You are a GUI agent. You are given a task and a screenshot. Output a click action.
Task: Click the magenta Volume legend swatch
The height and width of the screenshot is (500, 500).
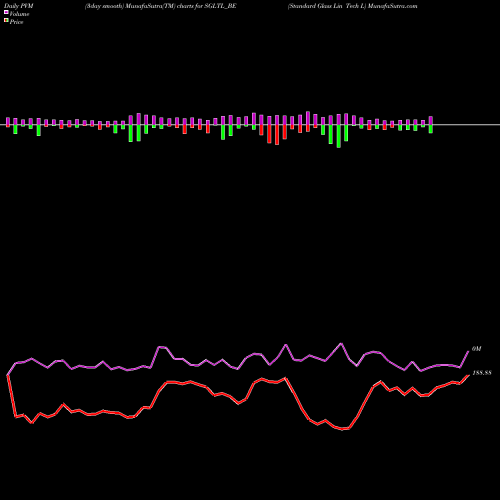(x=6, y=13)
